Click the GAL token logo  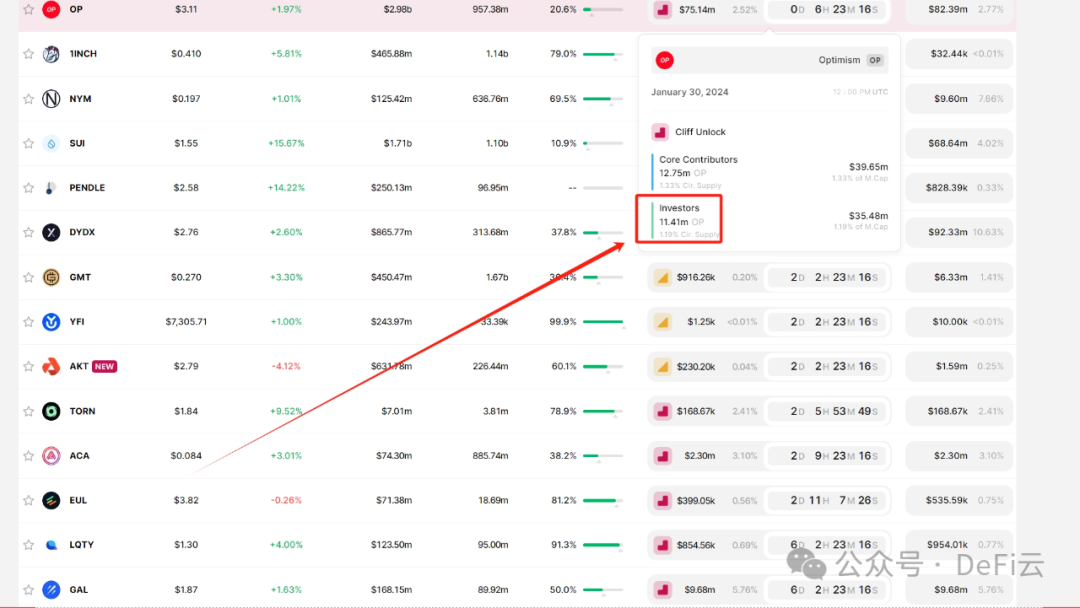(x=51, y=589)
